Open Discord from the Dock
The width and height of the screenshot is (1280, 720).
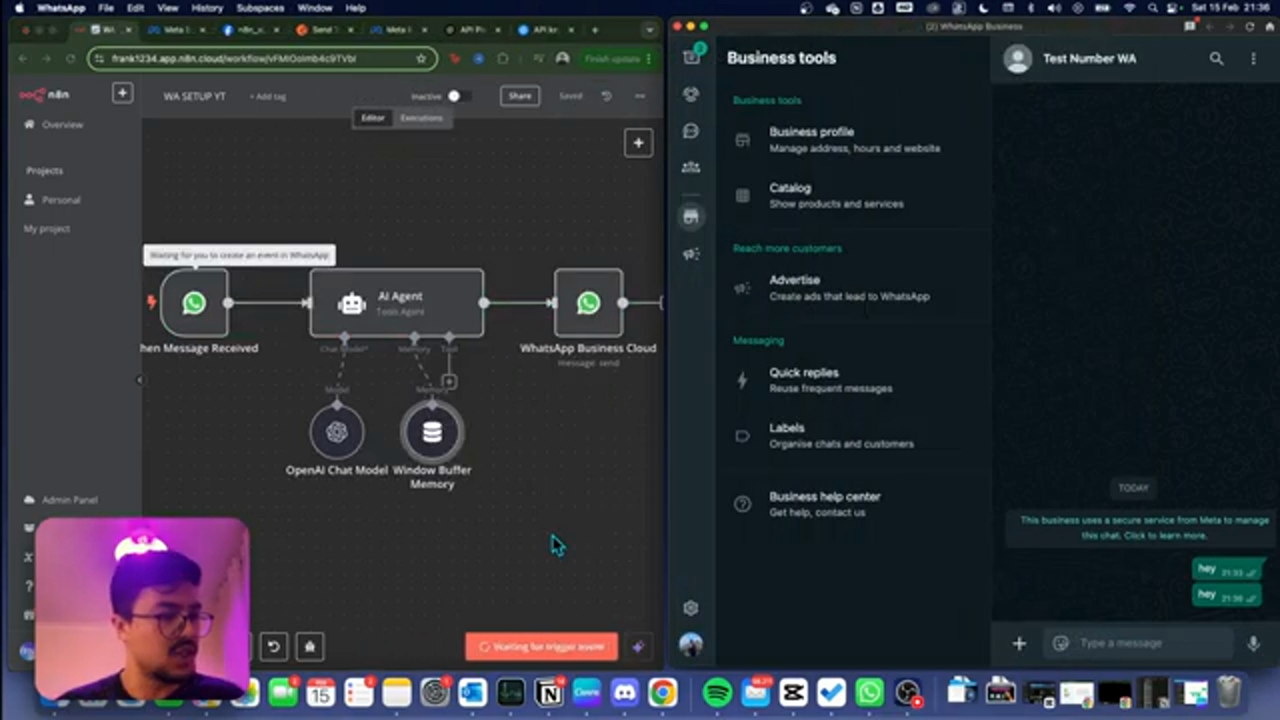coord(625,692)
